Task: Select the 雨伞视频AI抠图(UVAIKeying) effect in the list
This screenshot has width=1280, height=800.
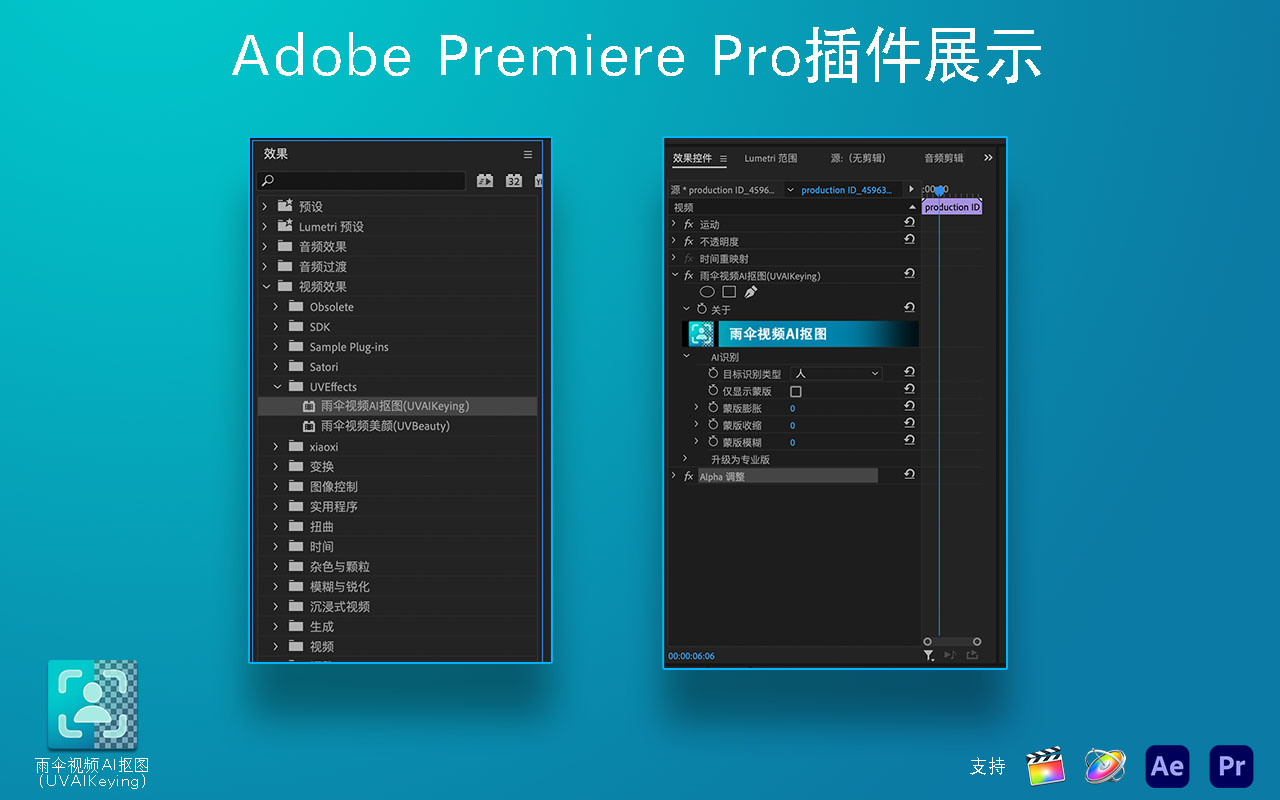Action: (x=397, y=406)
